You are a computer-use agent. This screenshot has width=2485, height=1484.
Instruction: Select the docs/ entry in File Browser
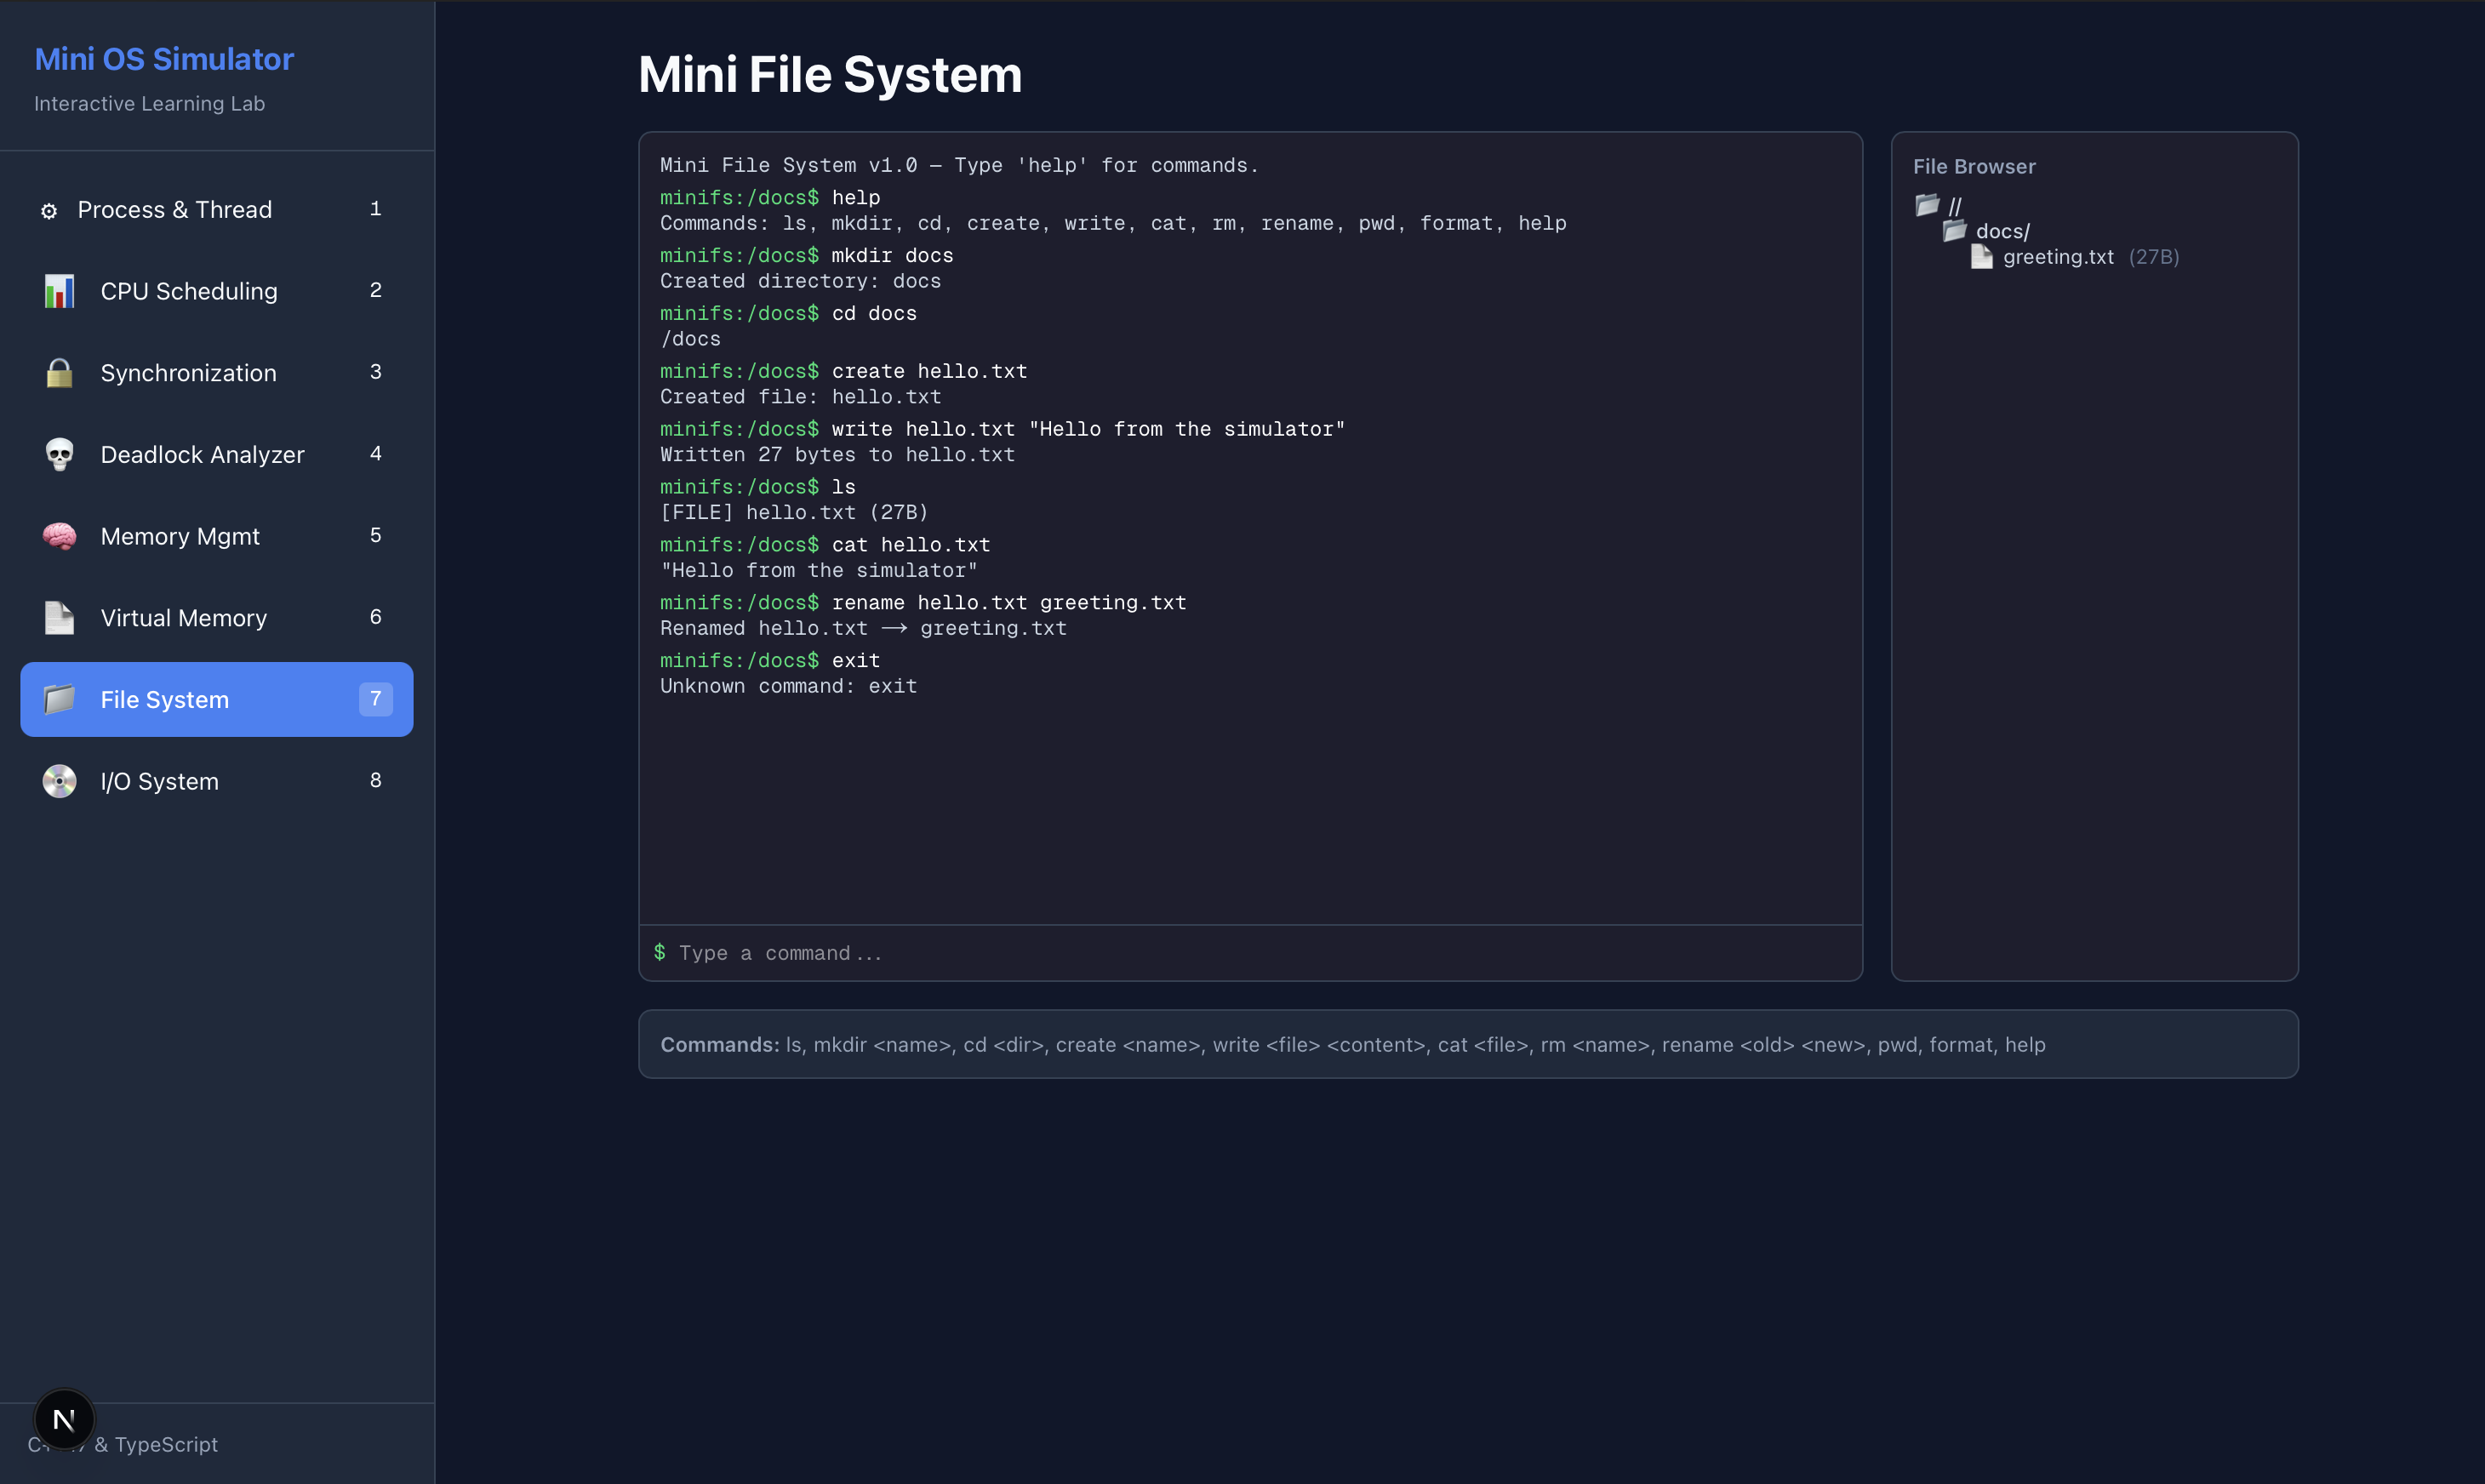click(2003, 231)
